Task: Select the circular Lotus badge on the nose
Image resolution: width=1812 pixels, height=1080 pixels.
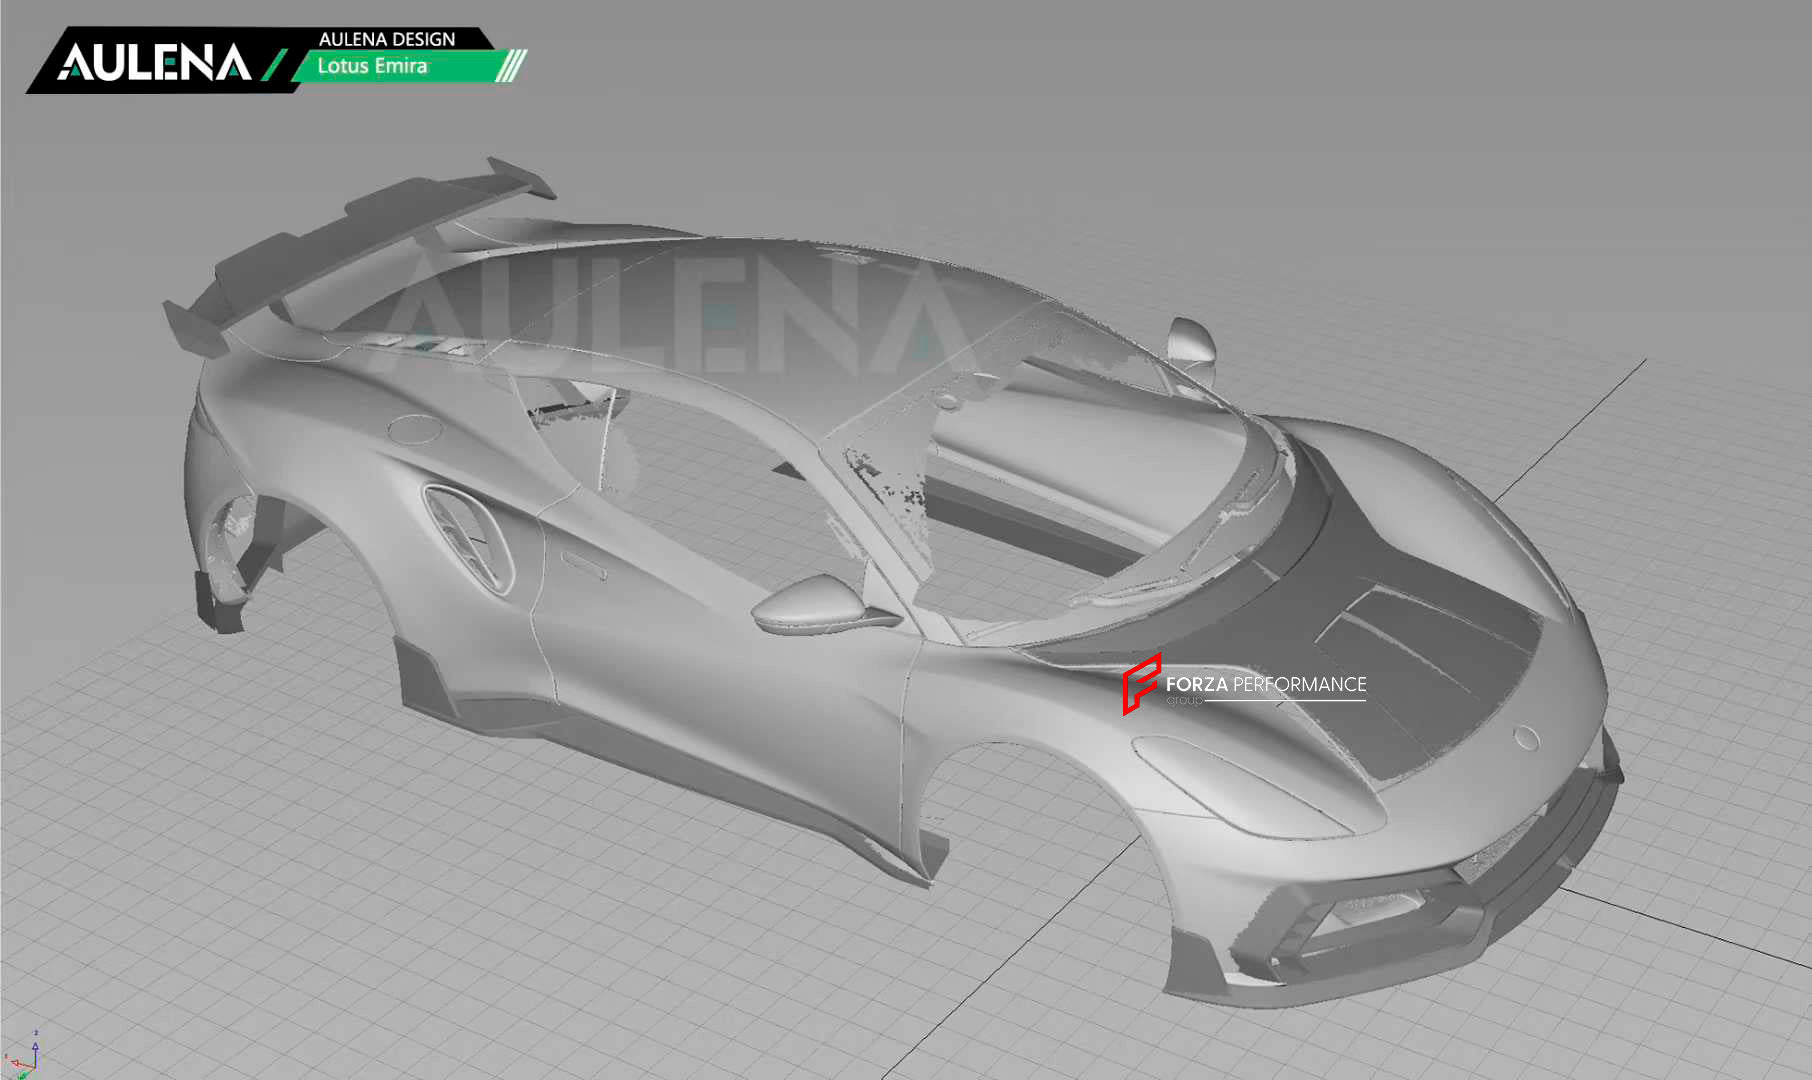Action: coord(1526,738)
